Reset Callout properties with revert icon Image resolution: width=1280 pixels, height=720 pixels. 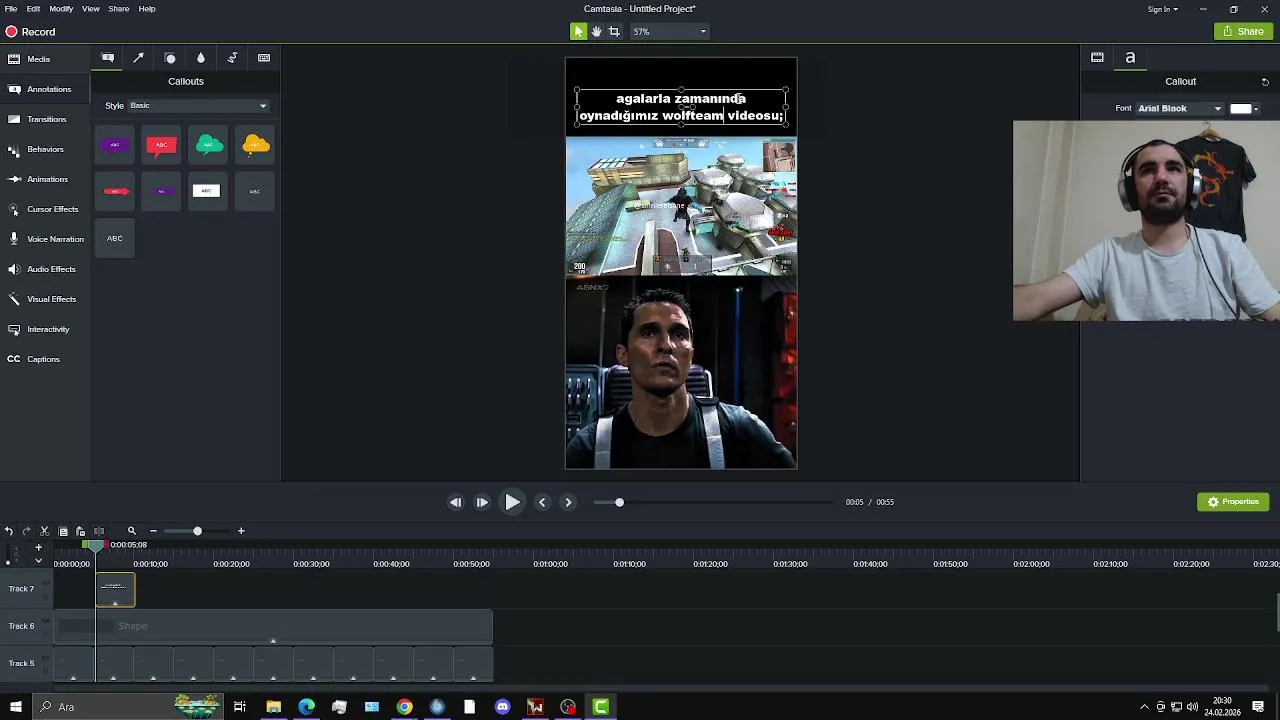(1265, 82)
